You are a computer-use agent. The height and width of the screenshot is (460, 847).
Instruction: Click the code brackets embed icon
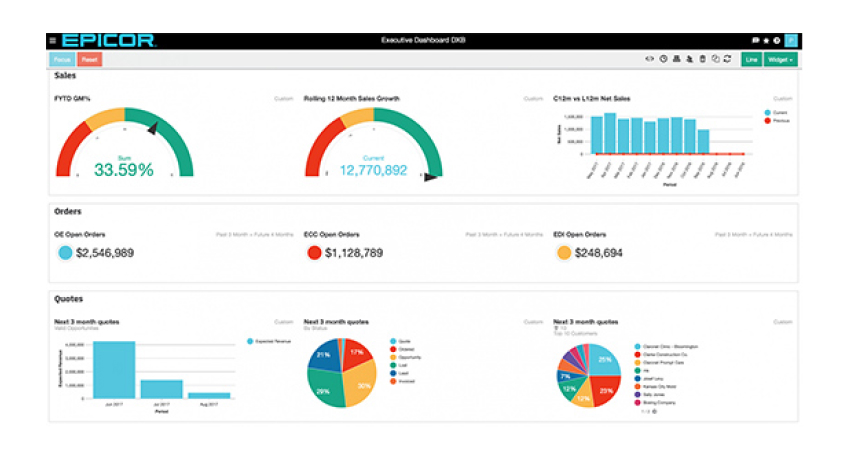click(650, 60)
